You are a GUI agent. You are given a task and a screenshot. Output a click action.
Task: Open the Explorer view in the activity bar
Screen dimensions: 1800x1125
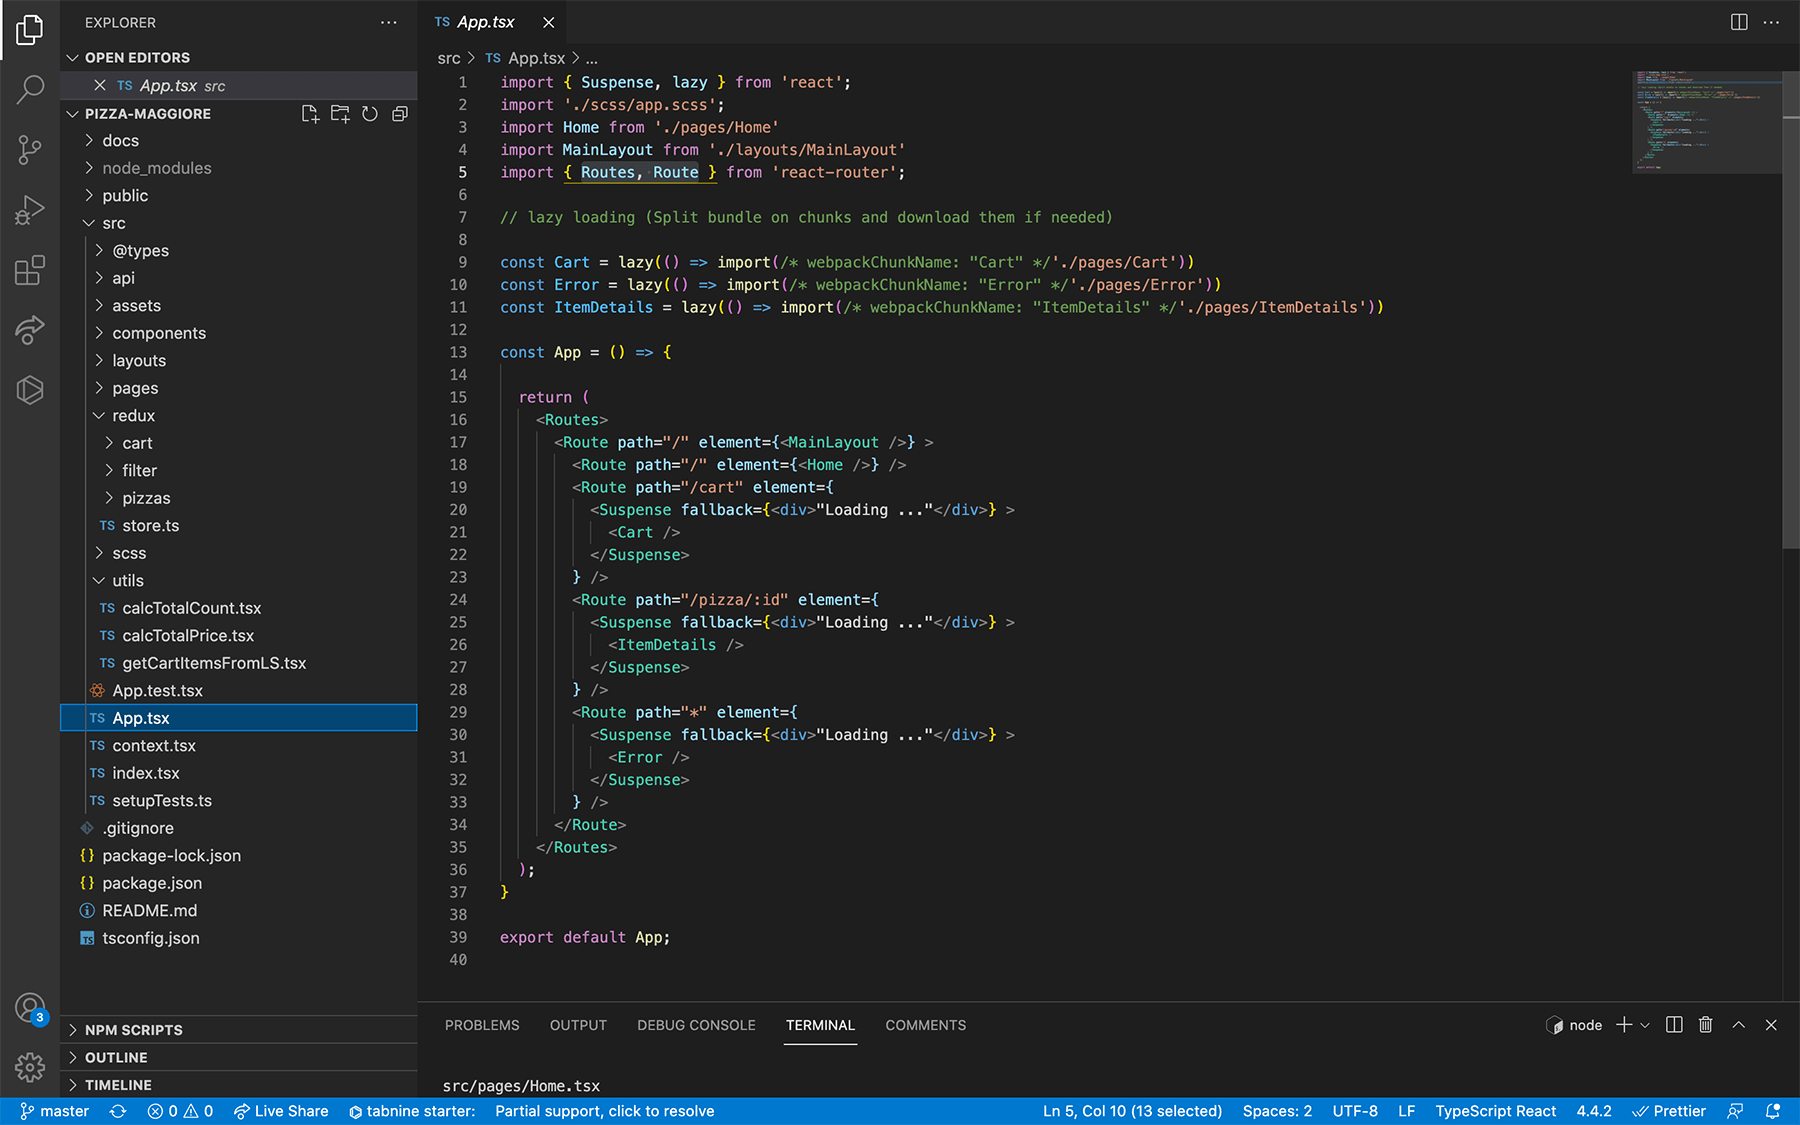[30, 30]
